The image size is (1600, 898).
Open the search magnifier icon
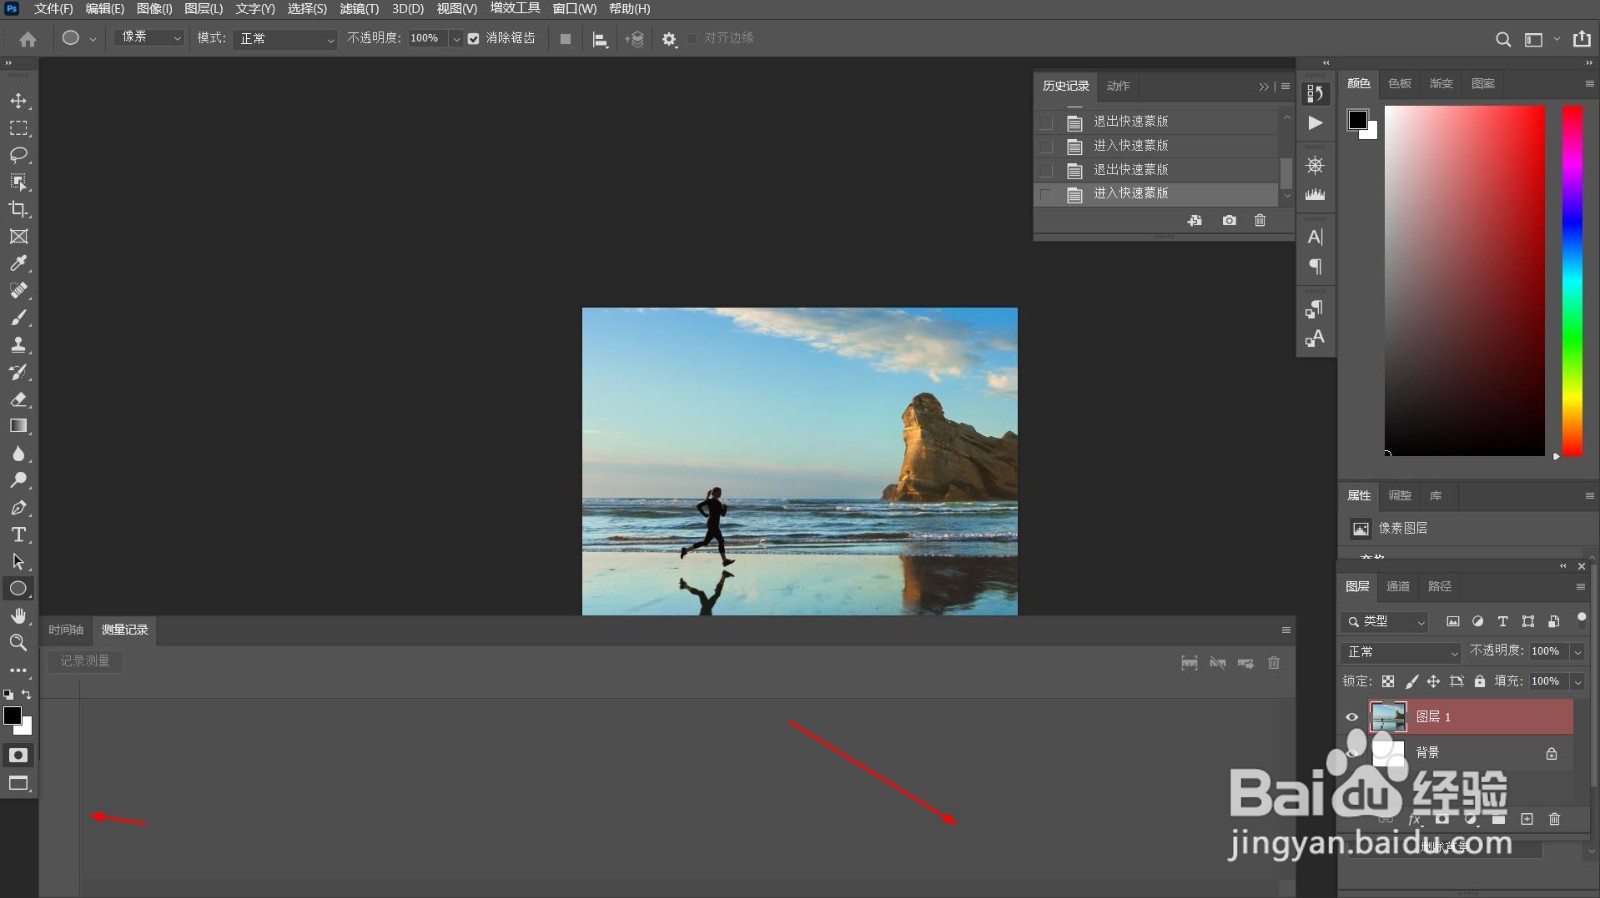tap(1503, 39)
